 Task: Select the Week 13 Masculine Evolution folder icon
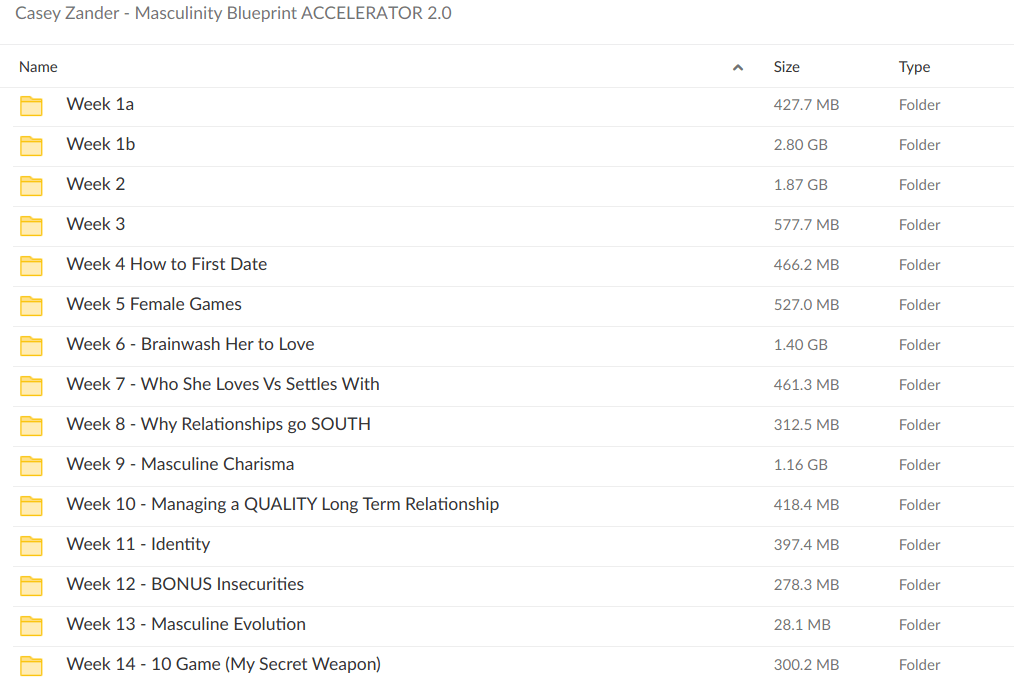[x=31, y=624]
